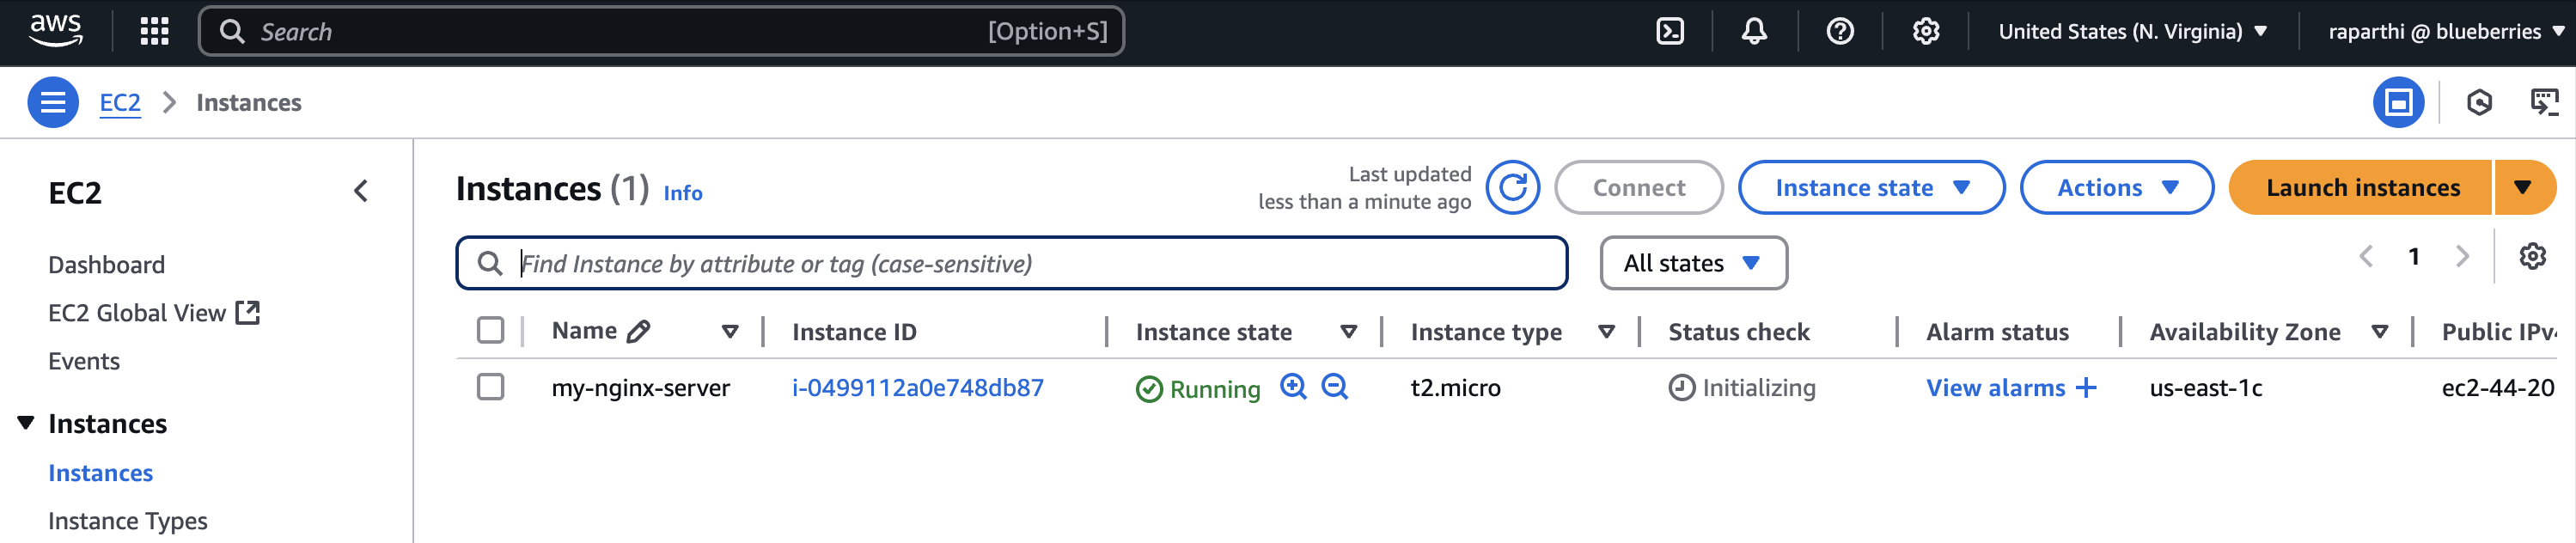The width and height of the screenshot is (2576, 543).
Task: Open EC2 Global View external link icon
Action: coord(247,313)
